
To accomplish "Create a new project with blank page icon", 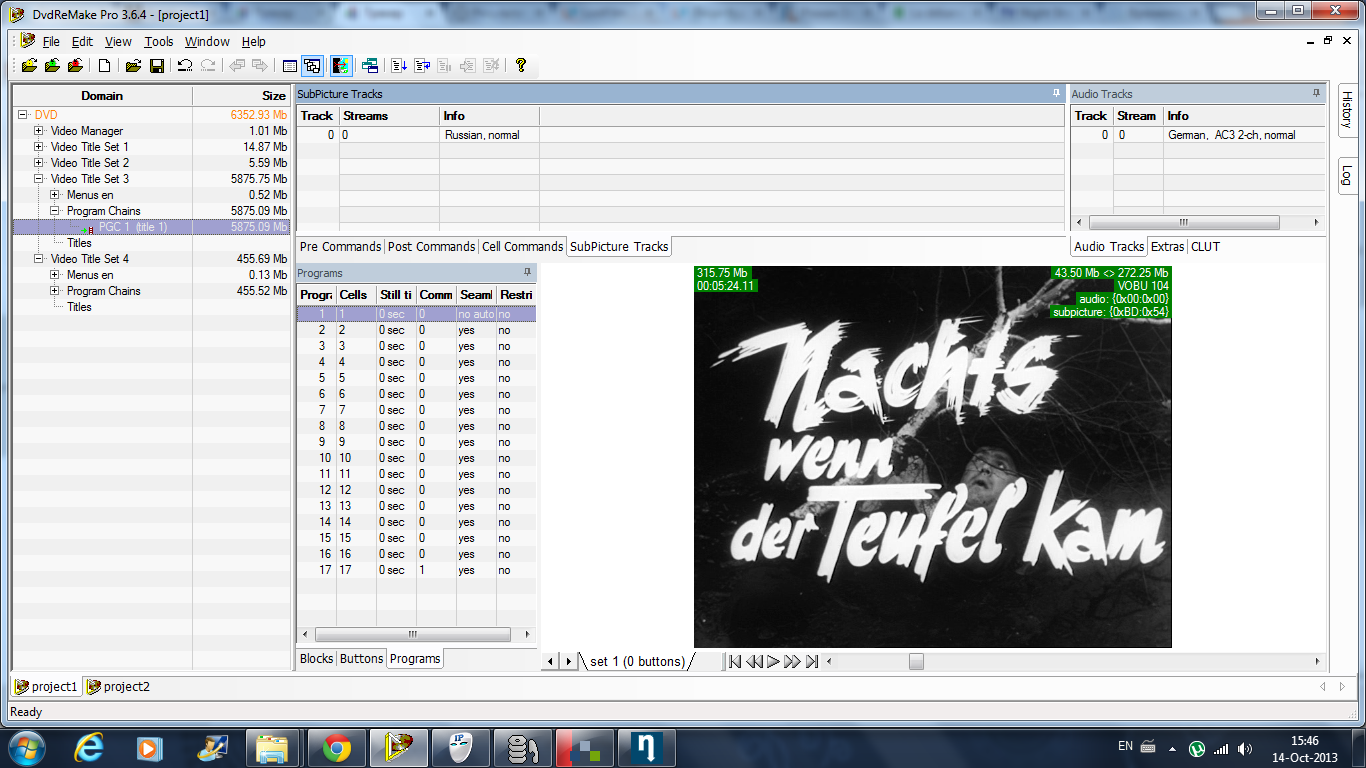I will point(104,66).
